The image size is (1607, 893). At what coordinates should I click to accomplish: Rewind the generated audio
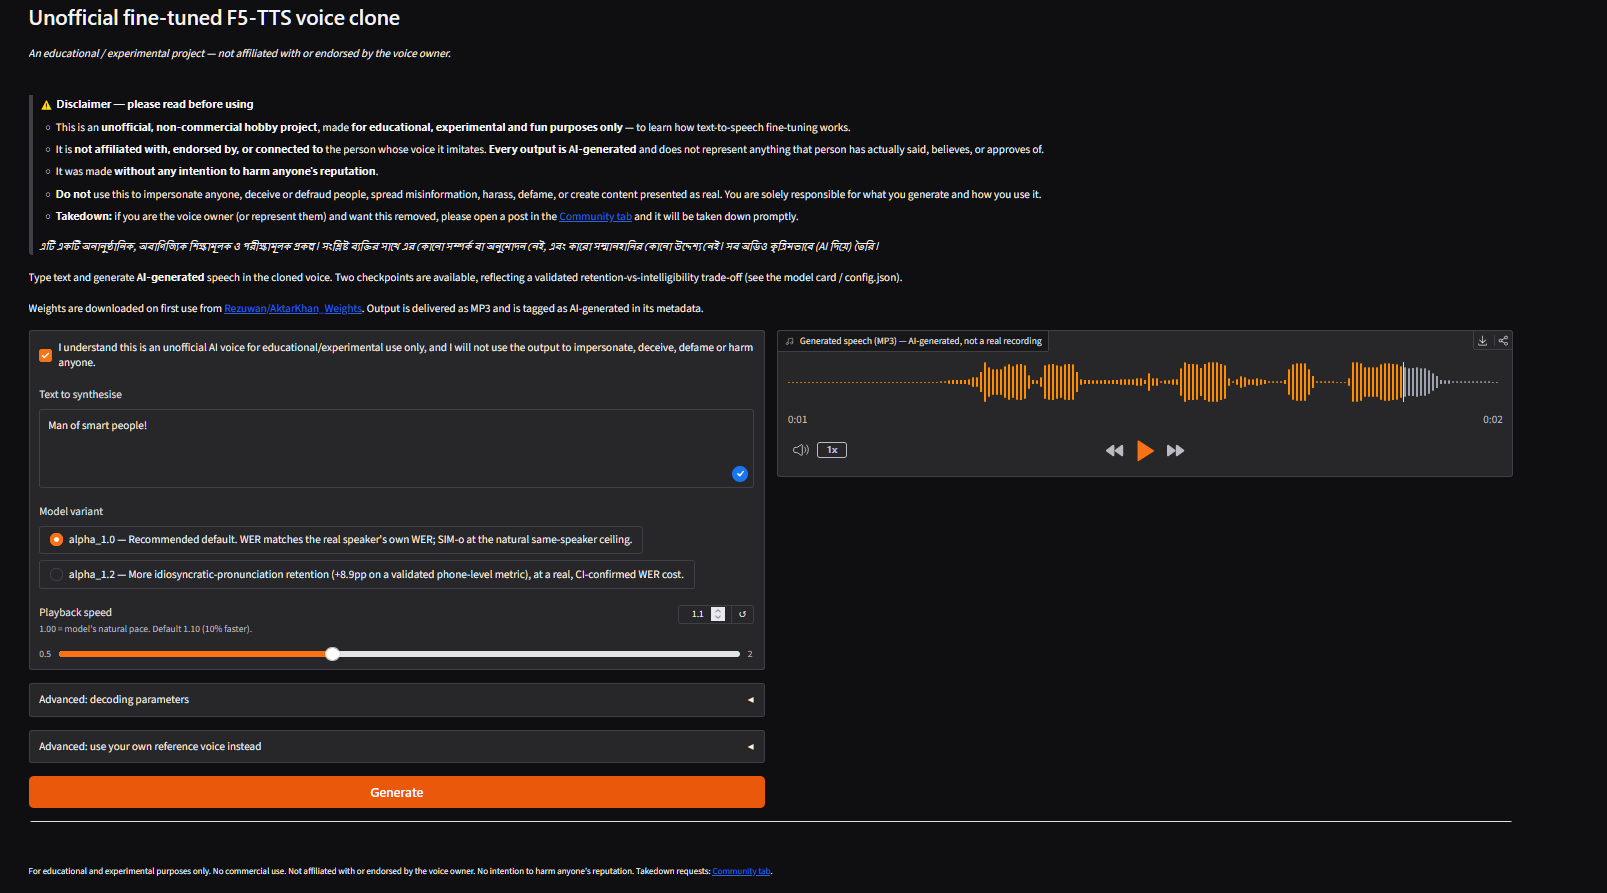[1114, 451]
